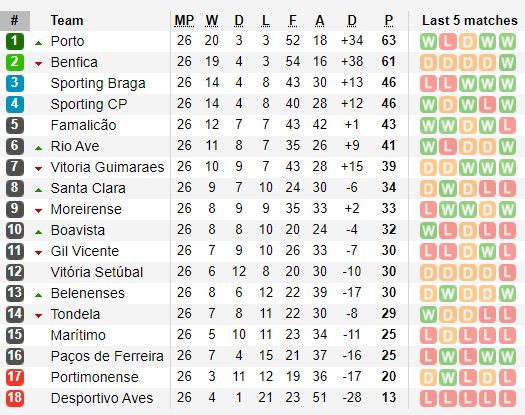
Task: Click Porto's green position 1 badge
Action: [15, 41]
